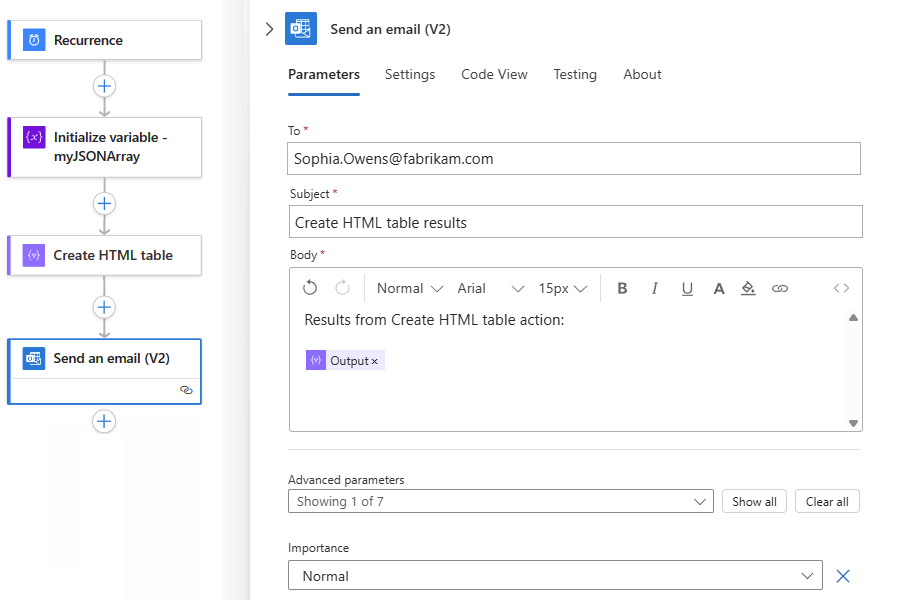Toggle bold formatting in the Body editor

pyautogui.click(x=622, y=288)
